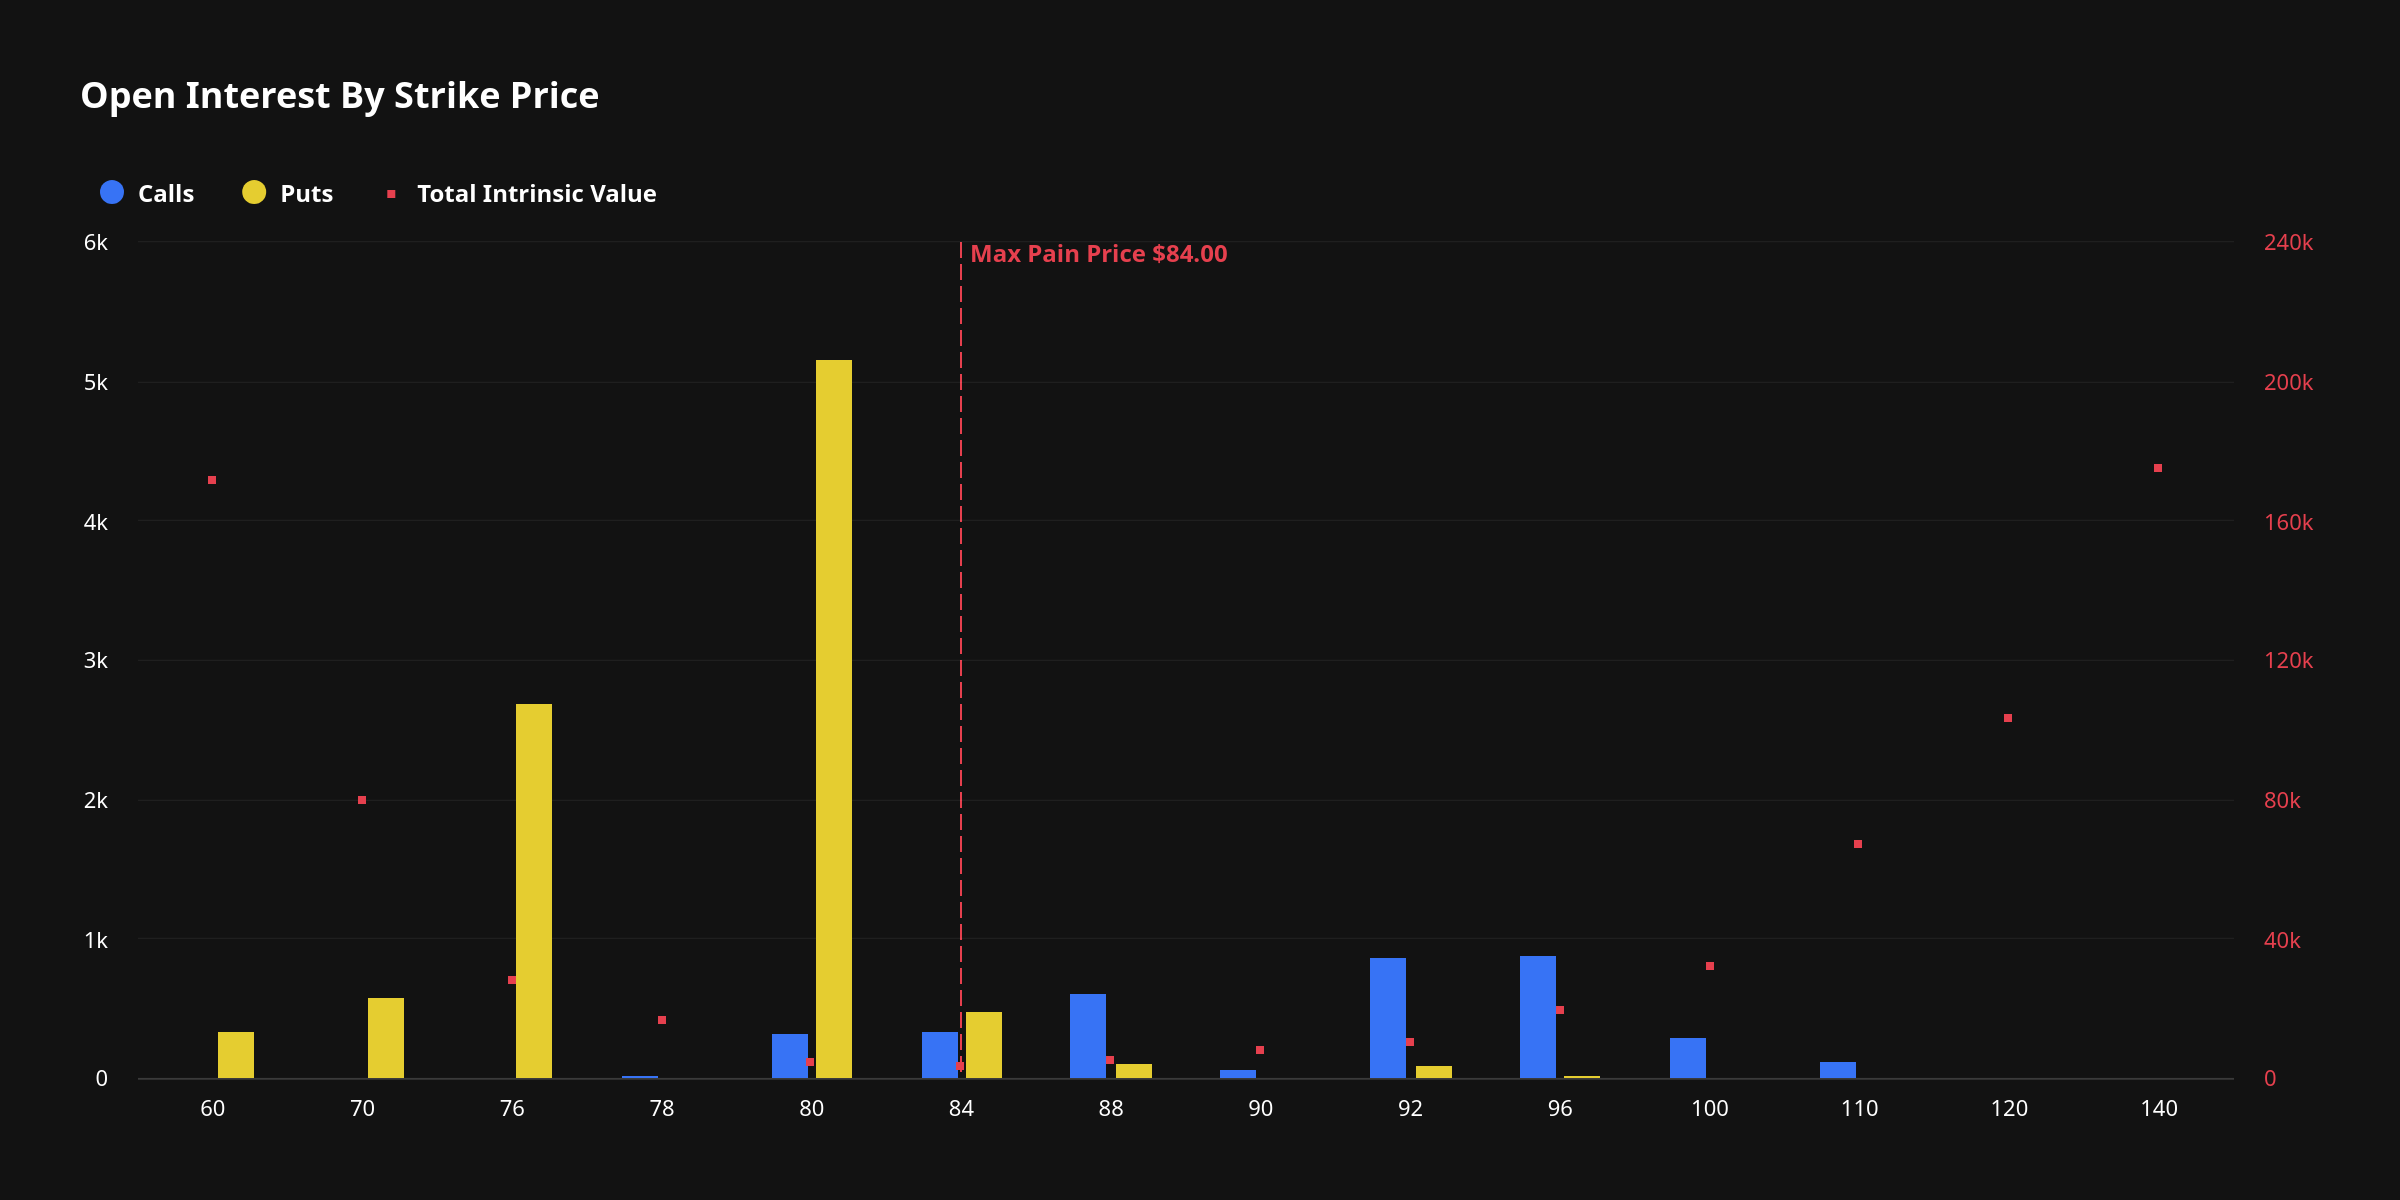Click the blue call bar at strike 92

[x=1387, y=1018]
